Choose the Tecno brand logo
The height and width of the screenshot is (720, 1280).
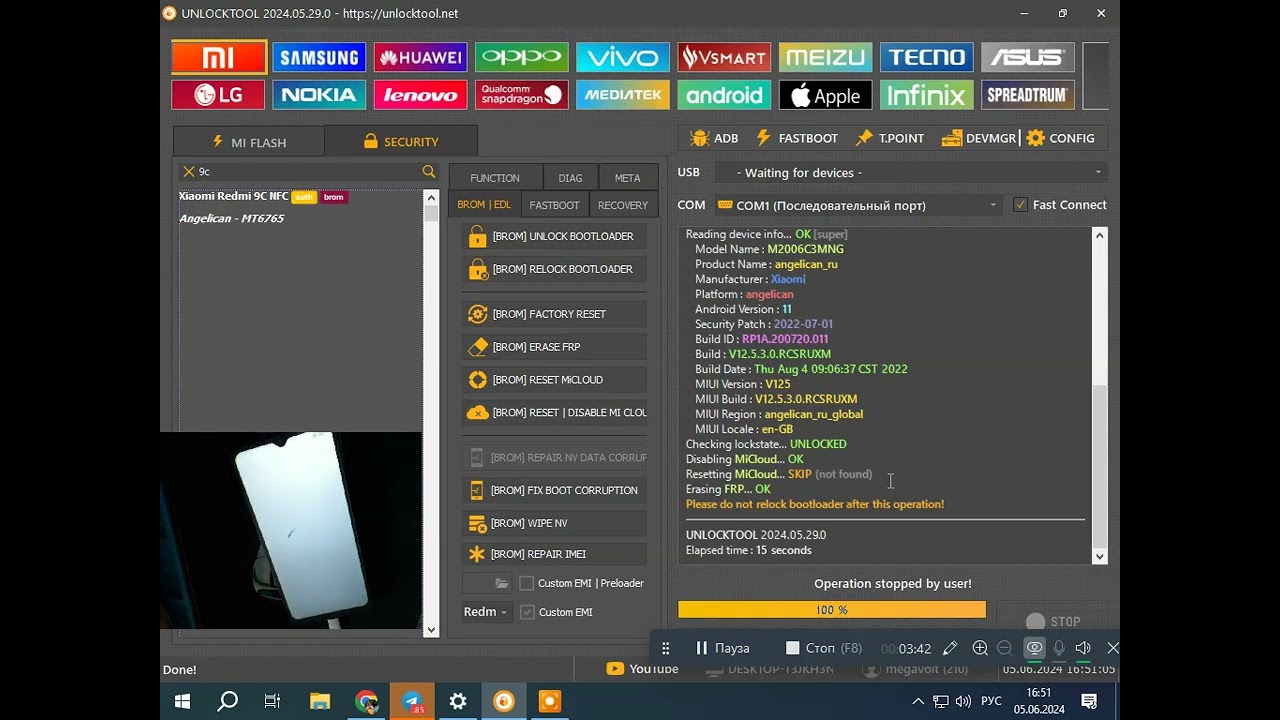click(x=927, y=57)
